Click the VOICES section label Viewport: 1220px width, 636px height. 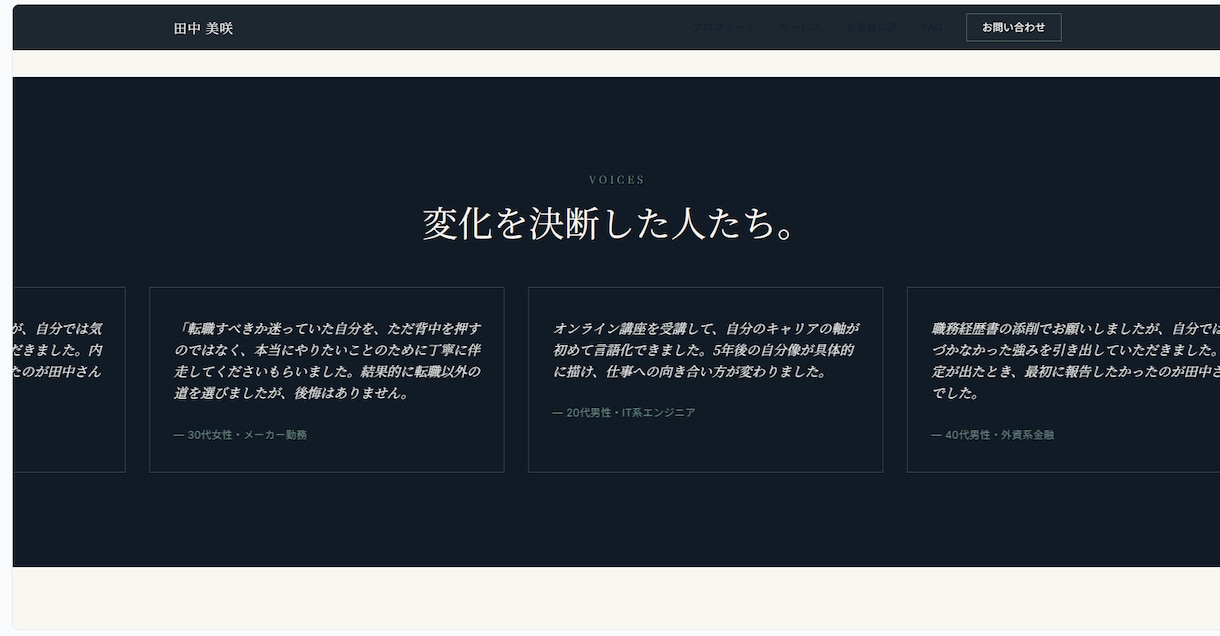tap(617, 180)
